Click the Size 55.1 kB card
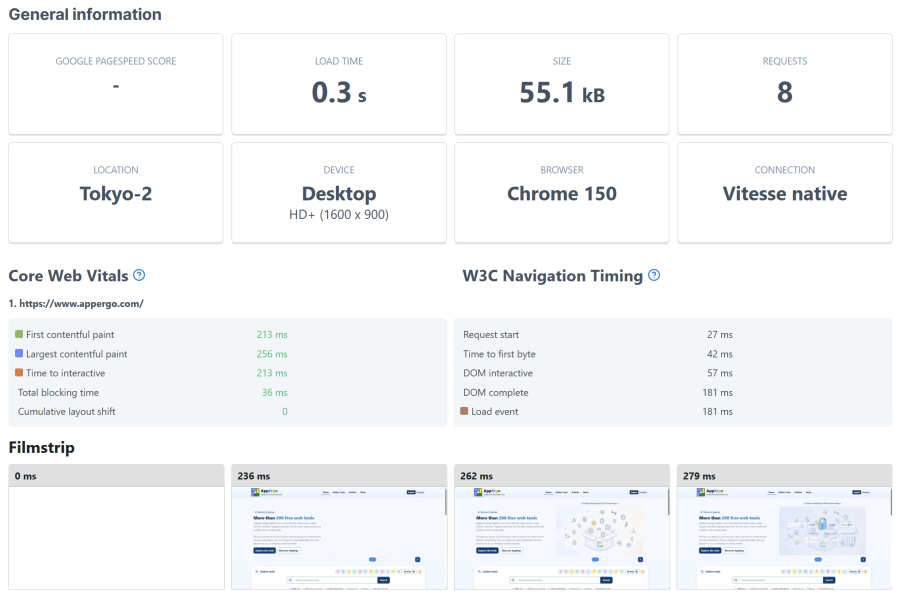This screenshot has width=900, height=598. (x=562, y=84)
